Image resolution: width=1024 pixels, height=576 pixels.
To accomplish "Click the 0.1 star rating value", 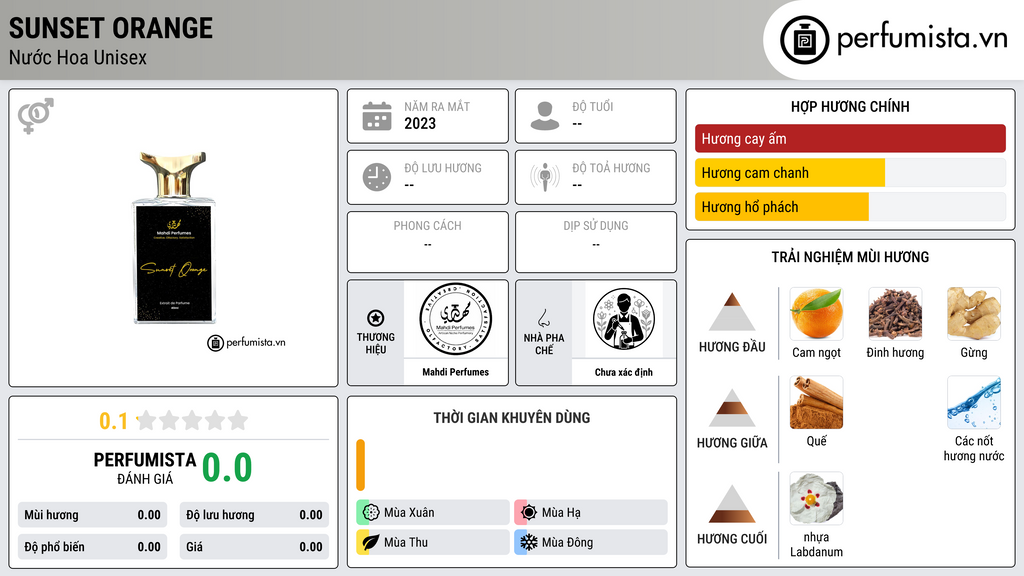I will click(113, 421).
